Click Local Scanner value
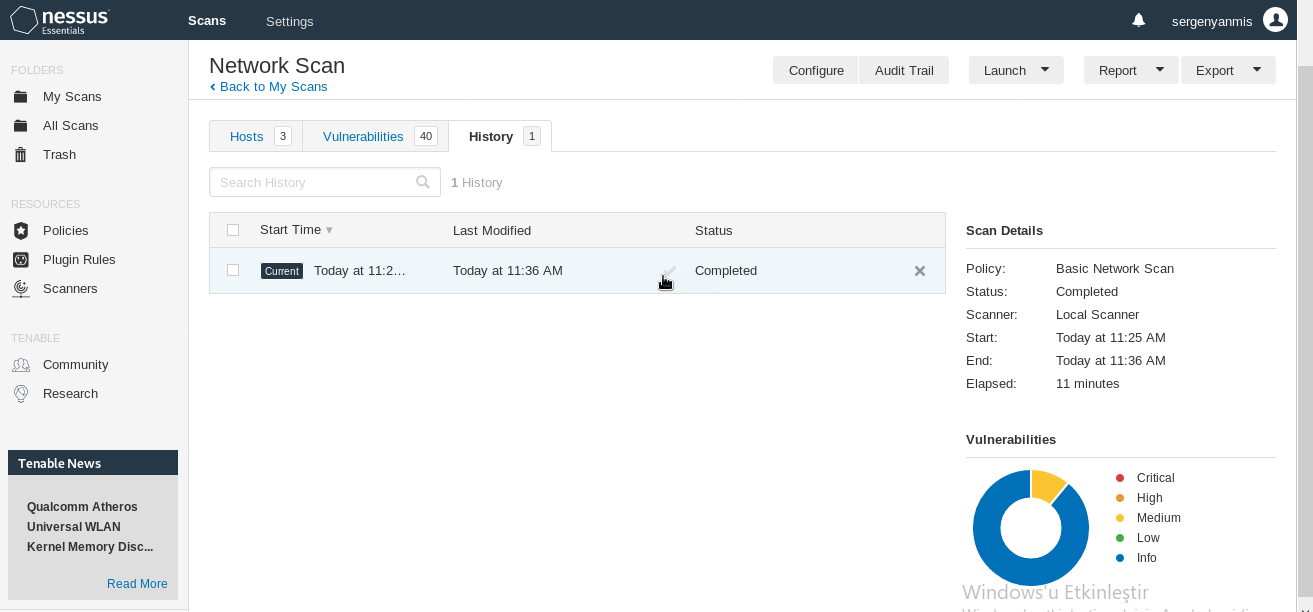Image resolution: width=1313 pixels, height=612 pixels. pos(1098,315)
